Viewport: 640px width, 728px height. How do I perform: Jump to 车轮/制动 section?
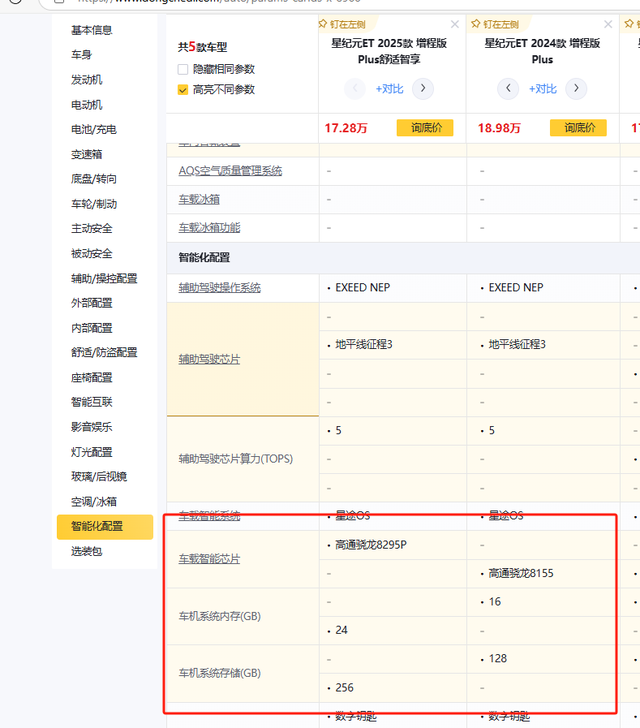(93, 204)
